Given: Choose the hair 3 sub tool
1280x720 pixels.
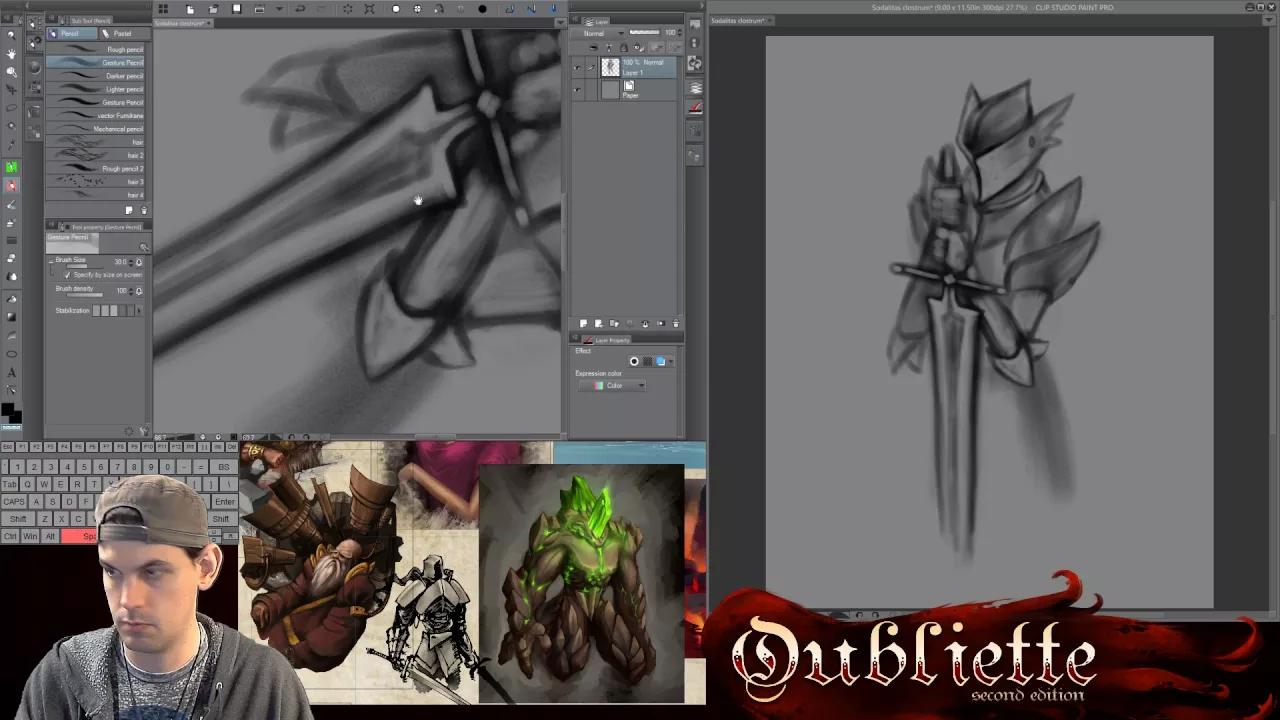Looking at the screenshot, I should pyautogui.click(x=97, y=182).
